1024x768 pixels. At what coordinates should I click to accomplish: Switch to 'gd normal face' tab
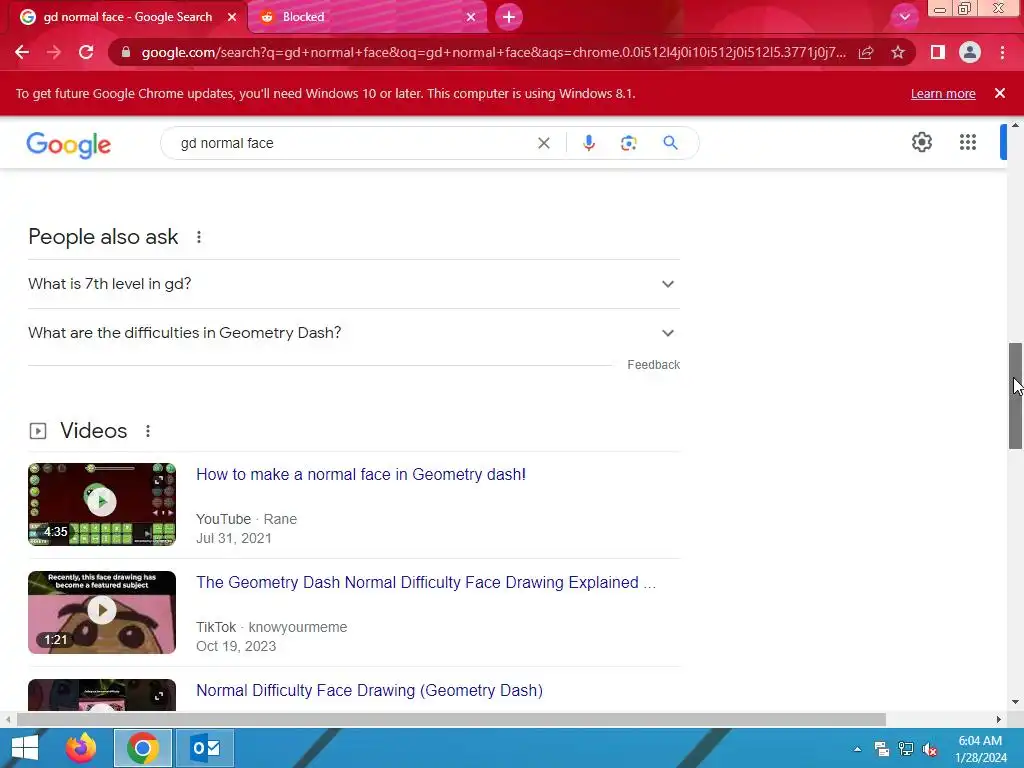point(127,17)
